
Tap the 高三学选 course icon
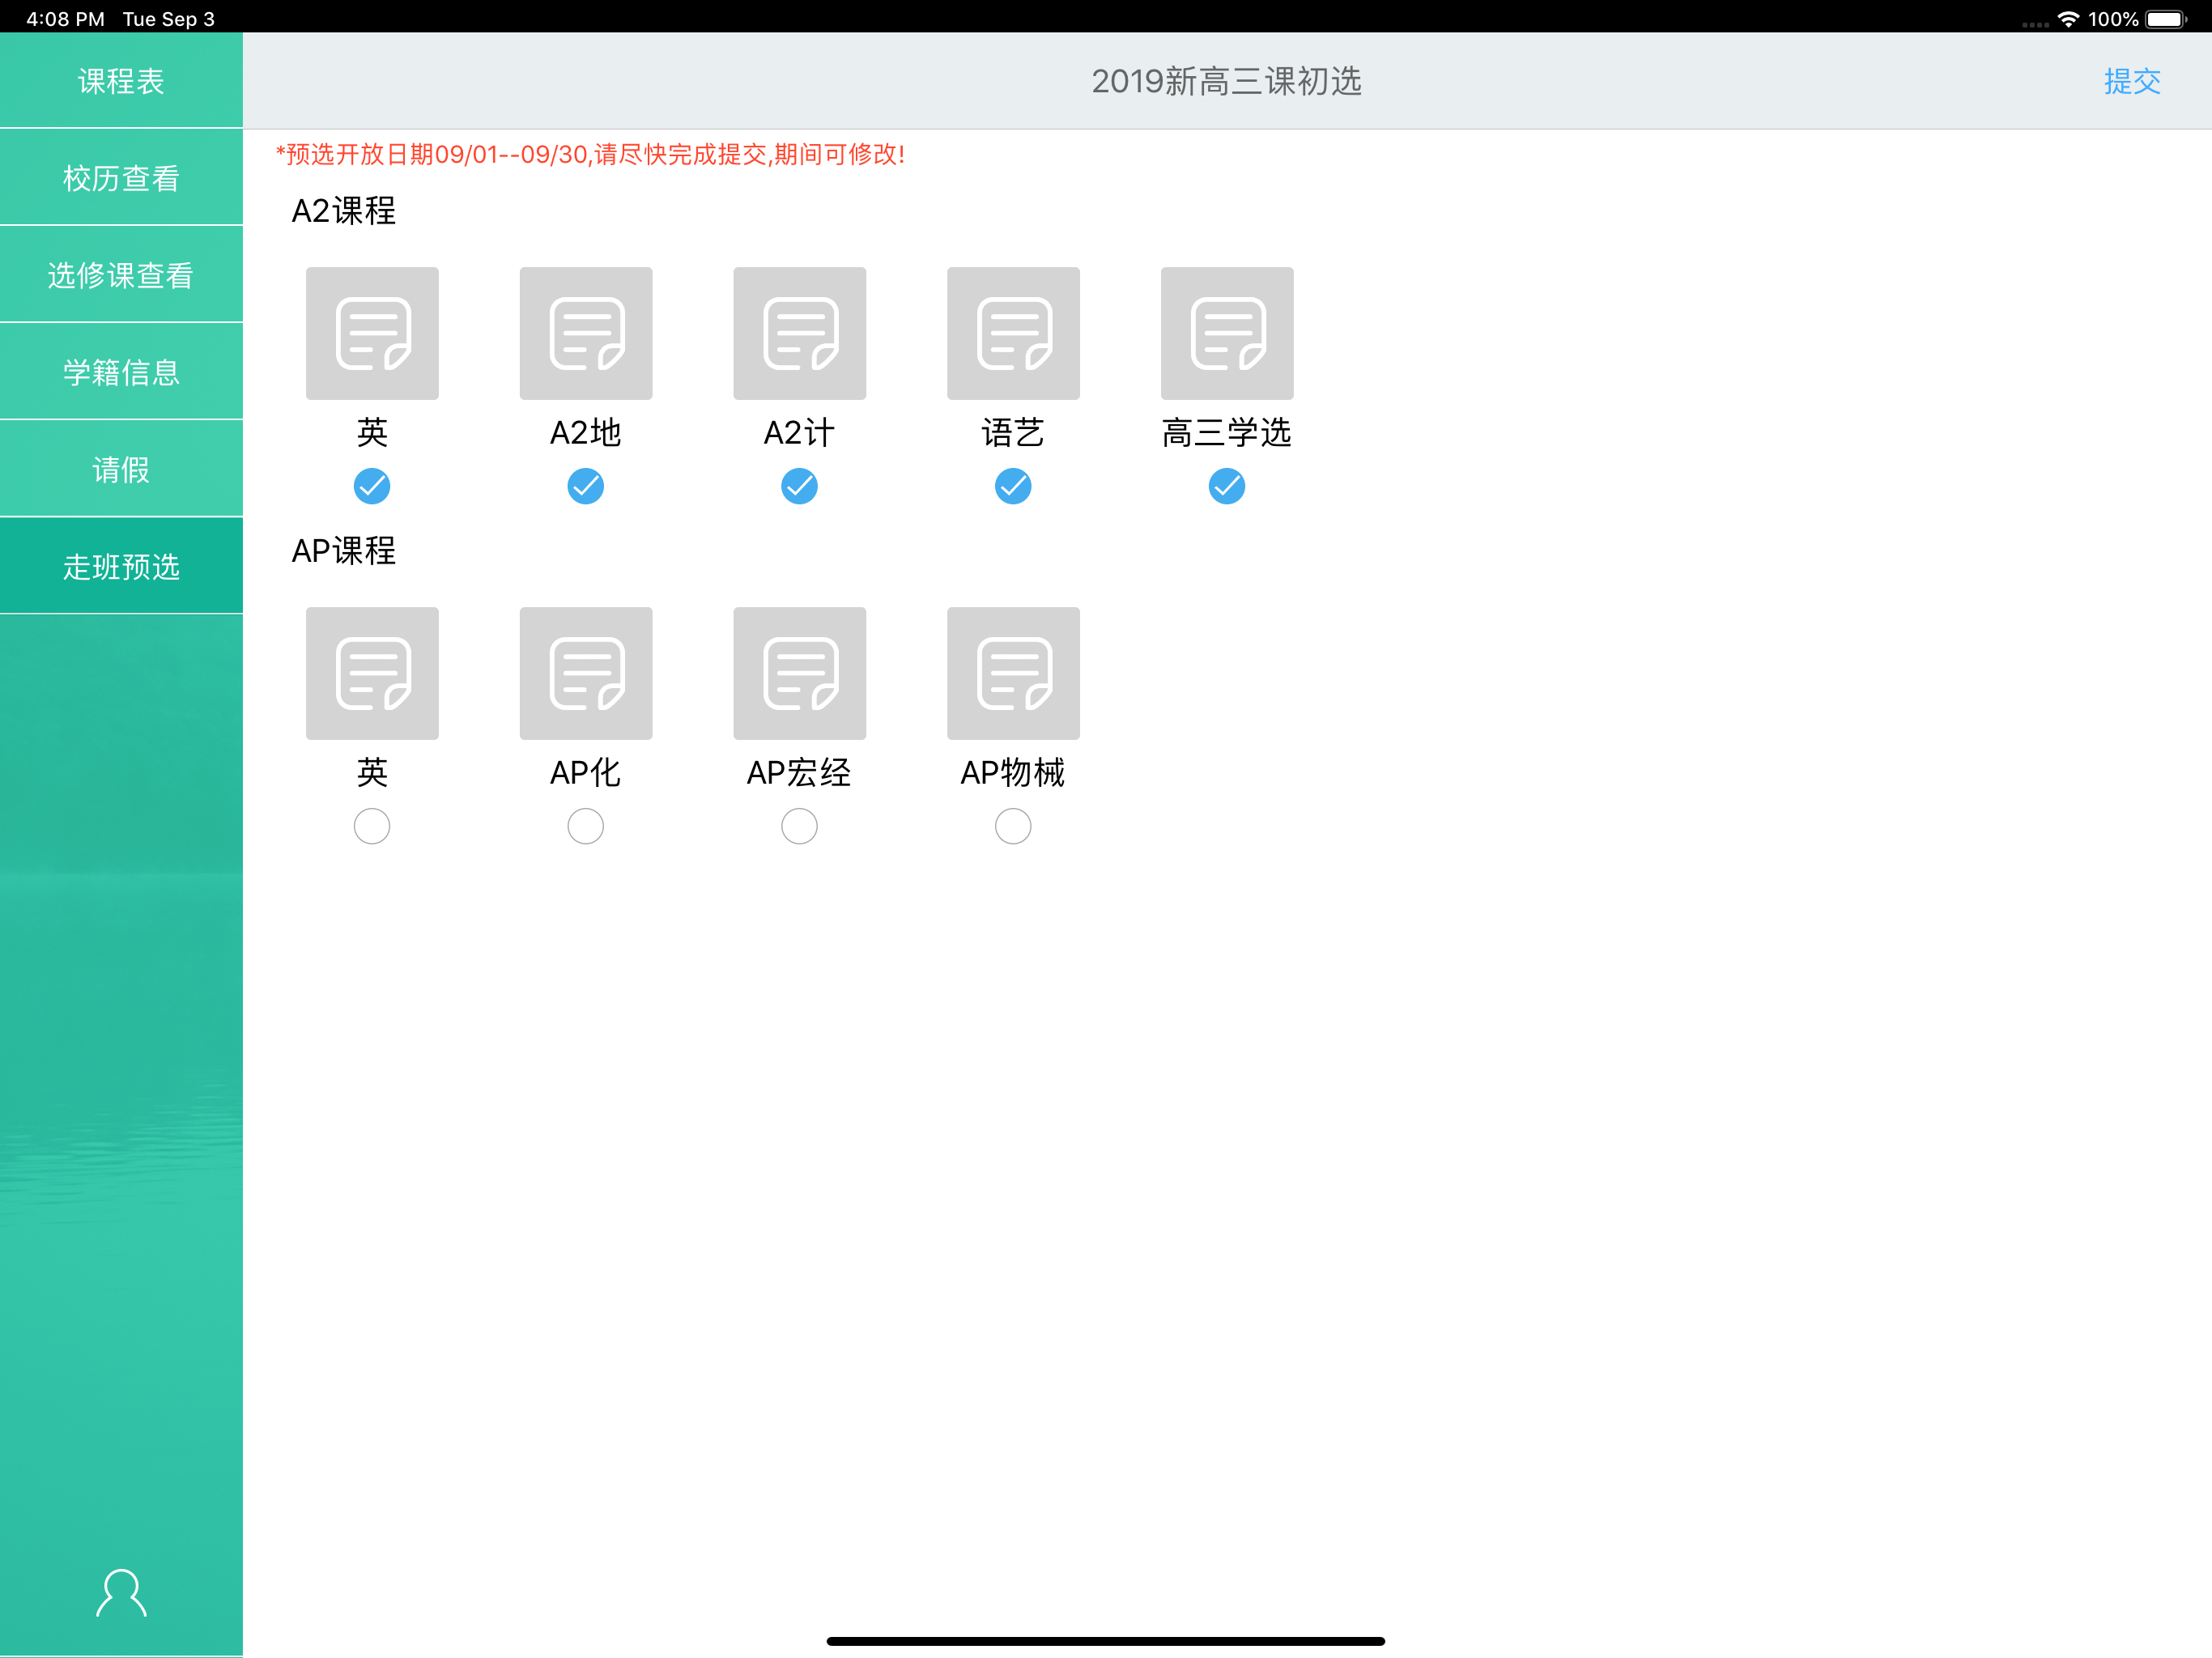[x=1227, y=333]
